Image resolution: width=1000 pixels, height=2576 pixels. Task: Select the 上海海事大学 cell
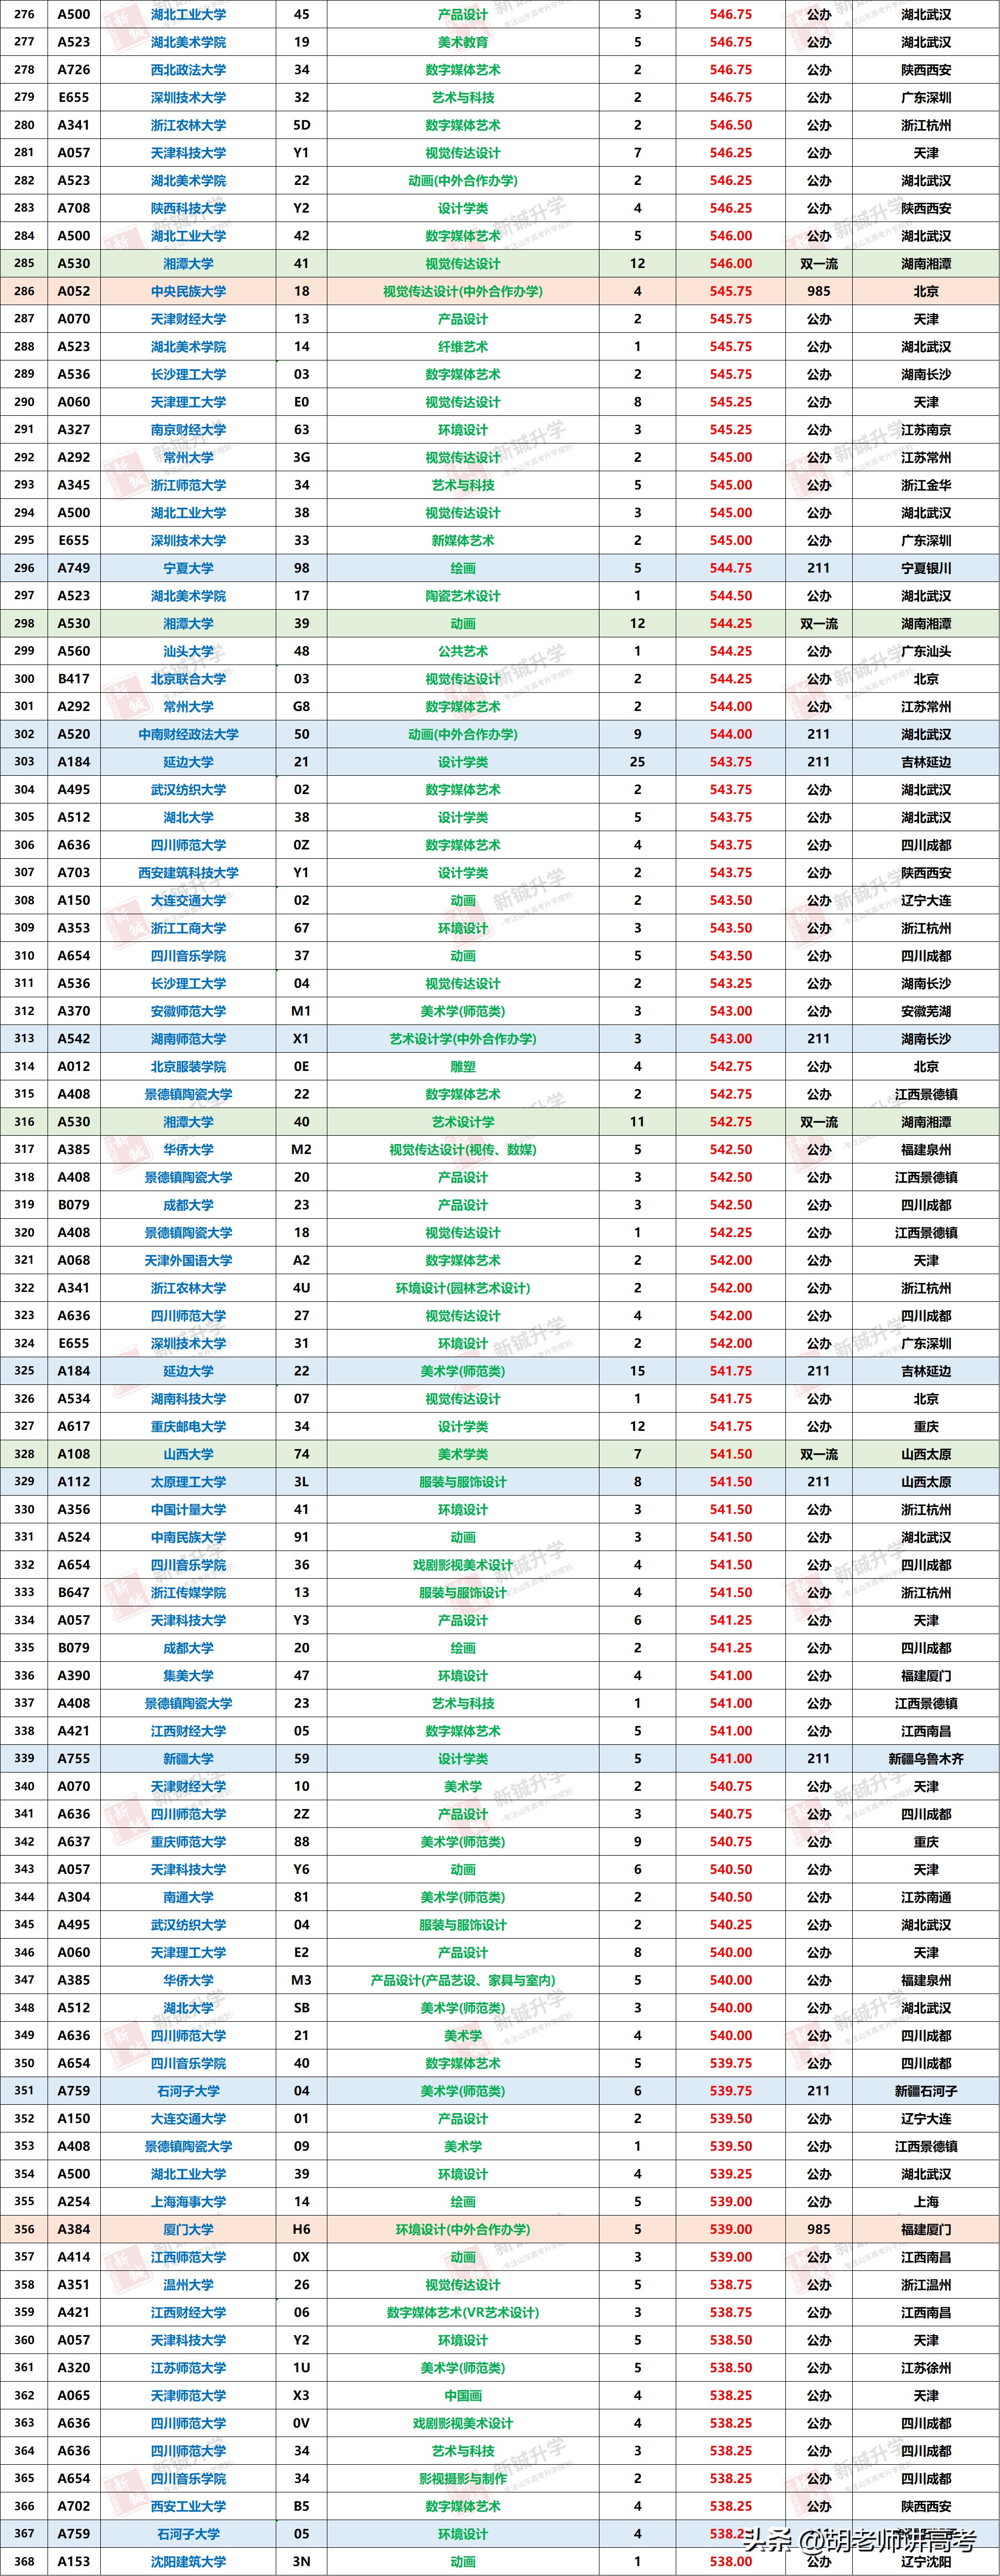(x=188, y=2201)
